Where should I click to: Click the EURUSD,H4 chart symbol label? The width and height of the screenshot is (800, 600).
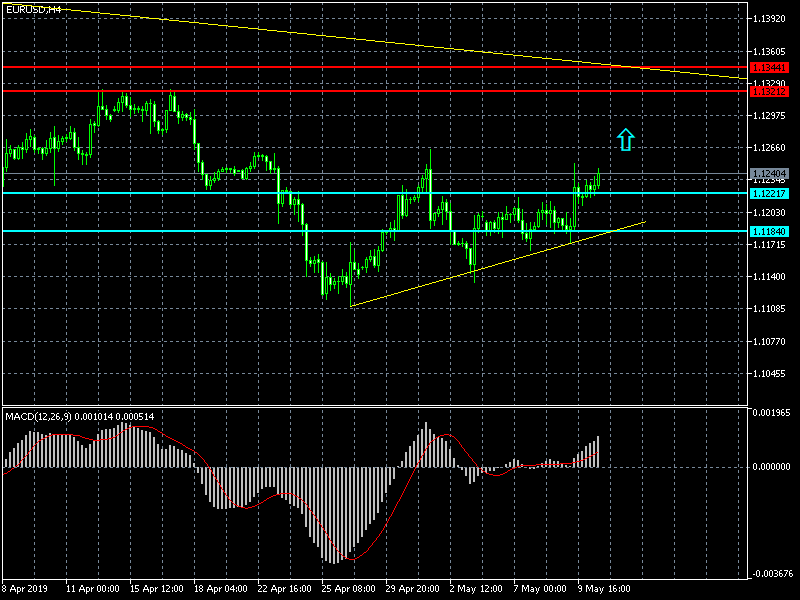[33, 9]
